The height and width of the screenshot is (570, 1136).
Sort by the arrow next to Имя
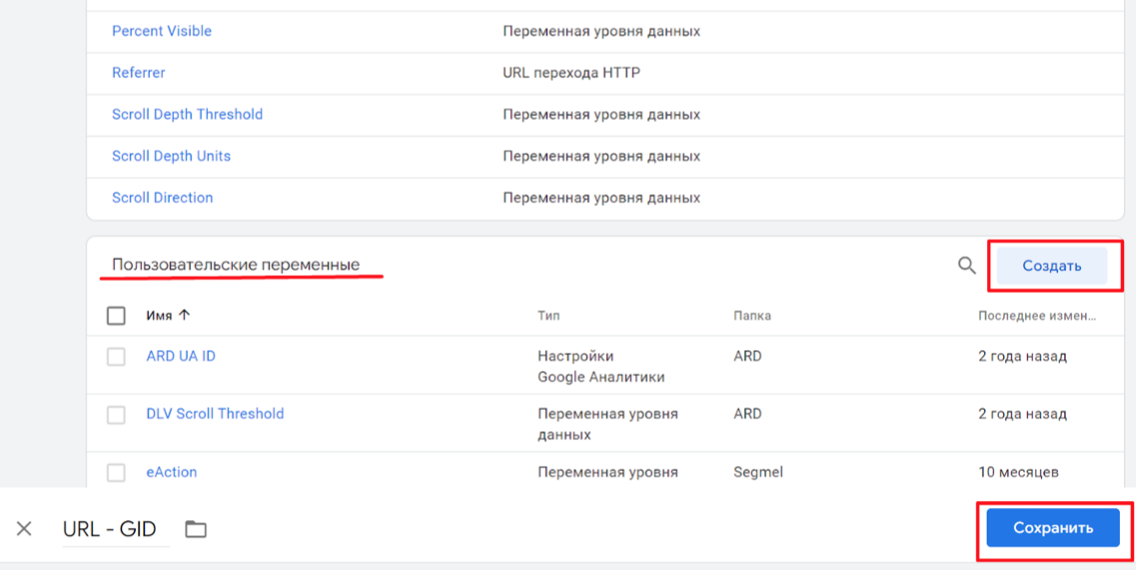tap(184, 315)
